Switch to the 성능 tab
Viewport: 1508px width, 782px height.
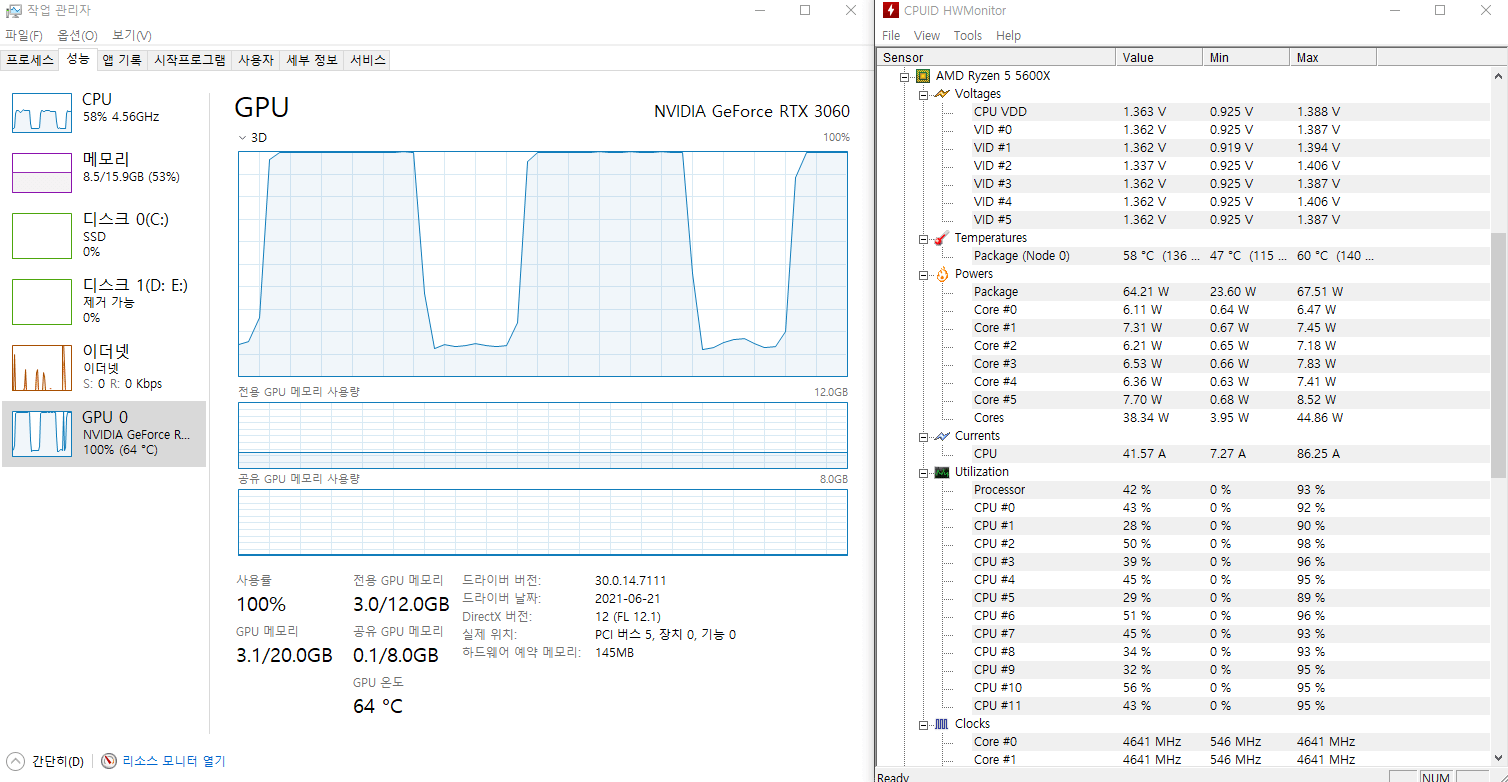coord(78,59)
